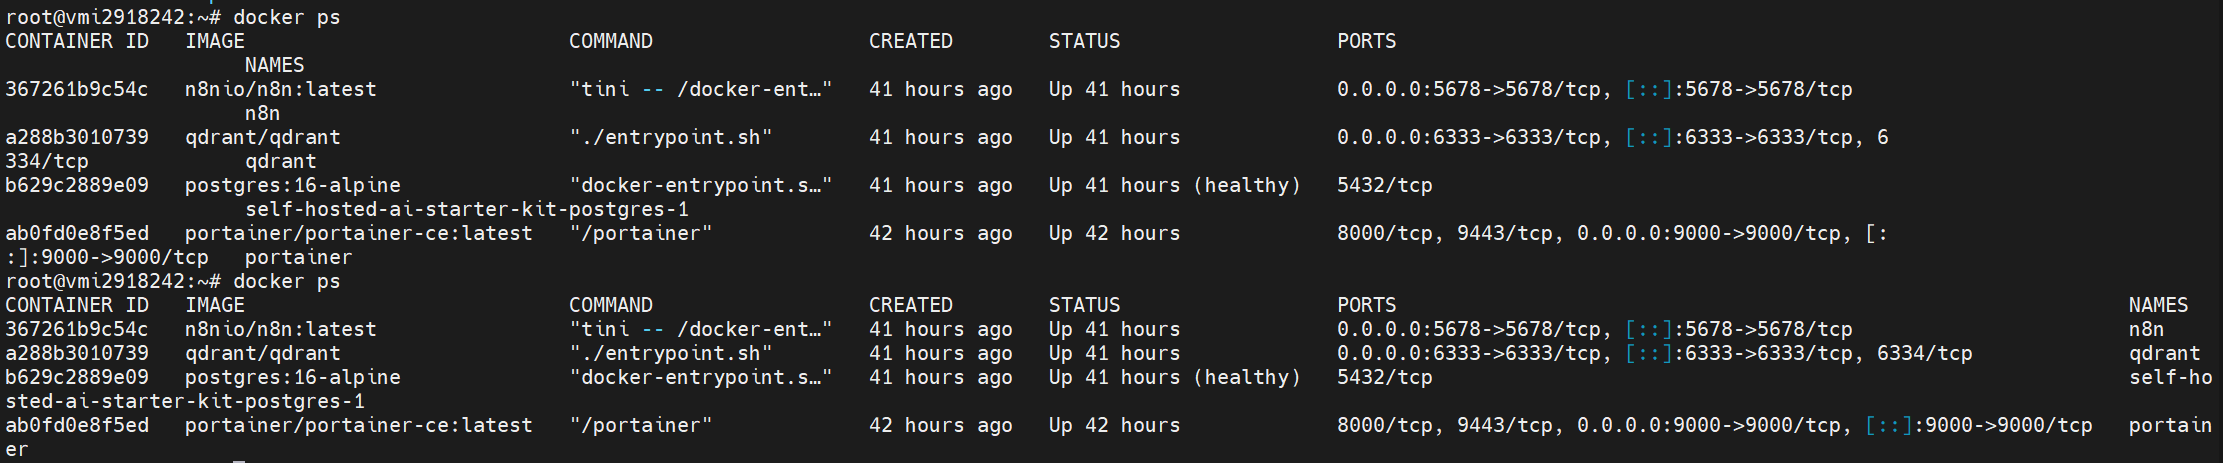Viewport: 2223px width, 463px height.
Task: Click "portainer/portainer-ce:latest" image in the first listing
Action: [358, 233]
